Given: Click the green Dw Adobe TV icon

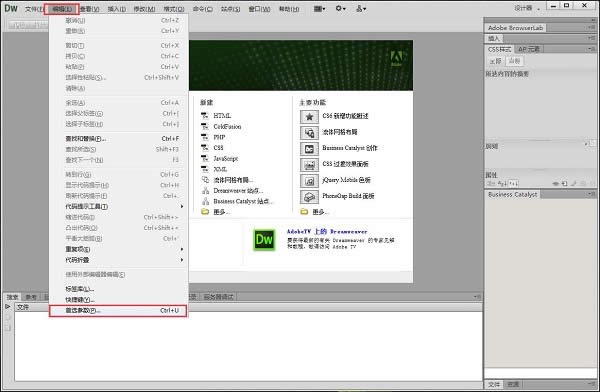Looking at the screenshot, I should 264,240.
